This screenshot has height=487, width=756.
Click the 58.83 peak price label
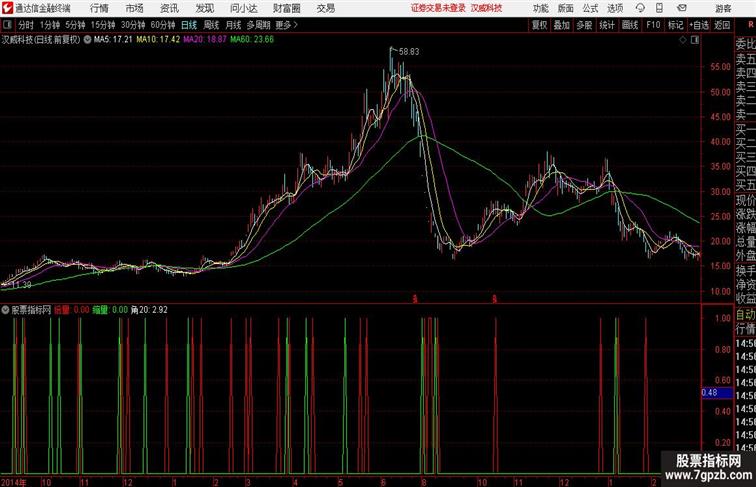(409, 52)
